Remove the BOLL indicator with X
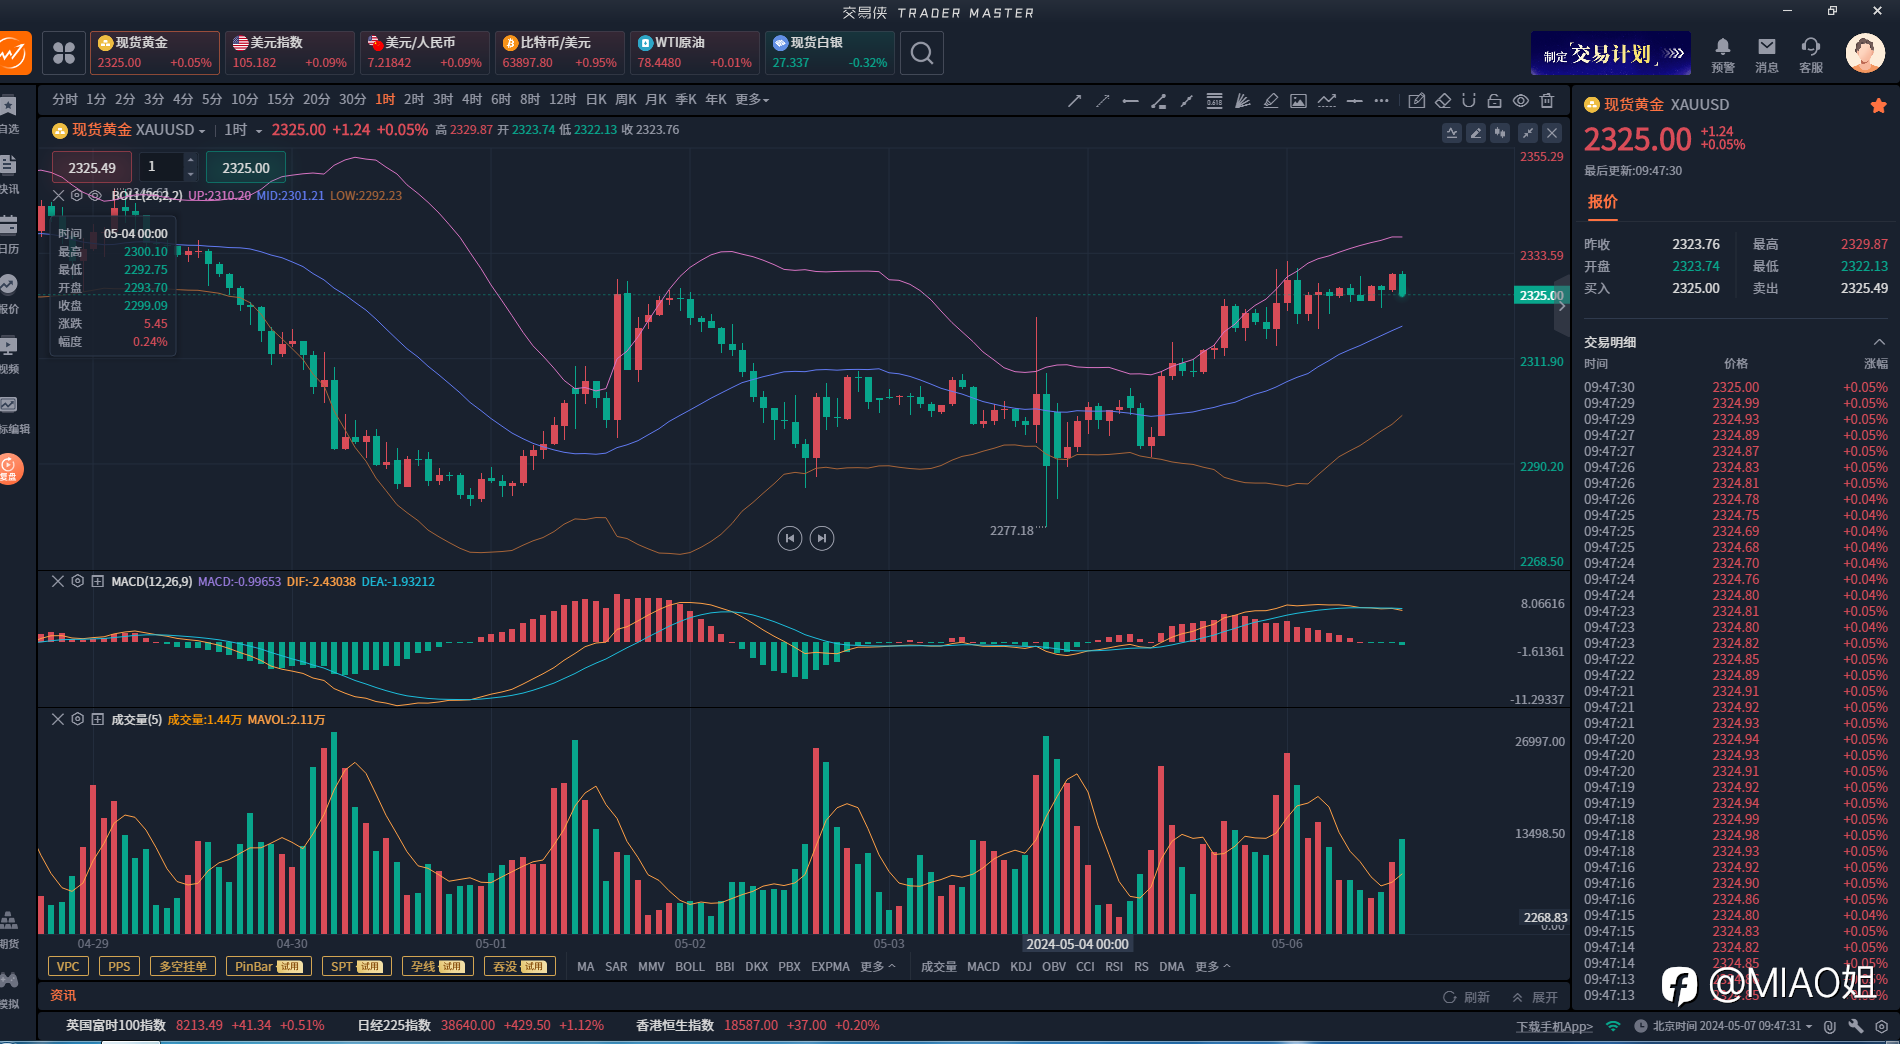 point(58,195)
